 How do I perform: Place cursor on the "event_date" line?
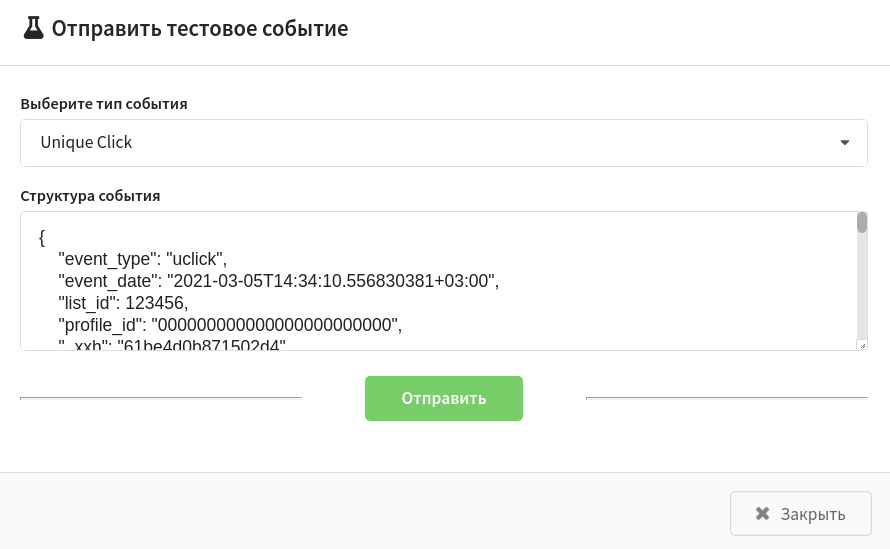click(278, 281)
